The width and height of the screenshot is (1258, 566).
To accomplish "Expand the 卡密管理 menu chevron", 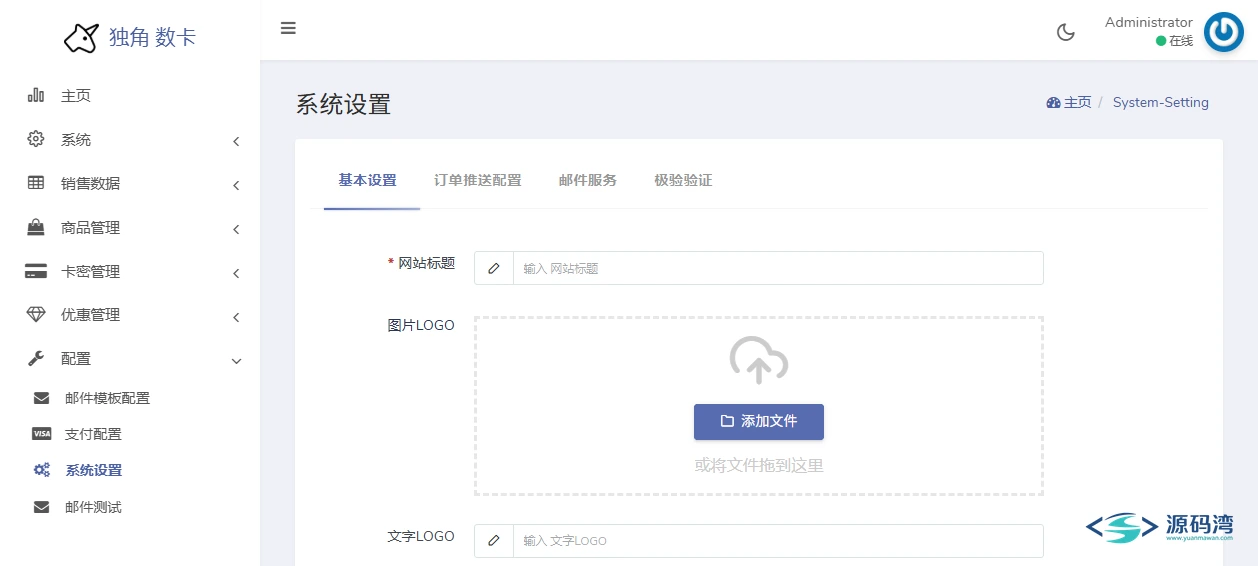I will (236, 273).
